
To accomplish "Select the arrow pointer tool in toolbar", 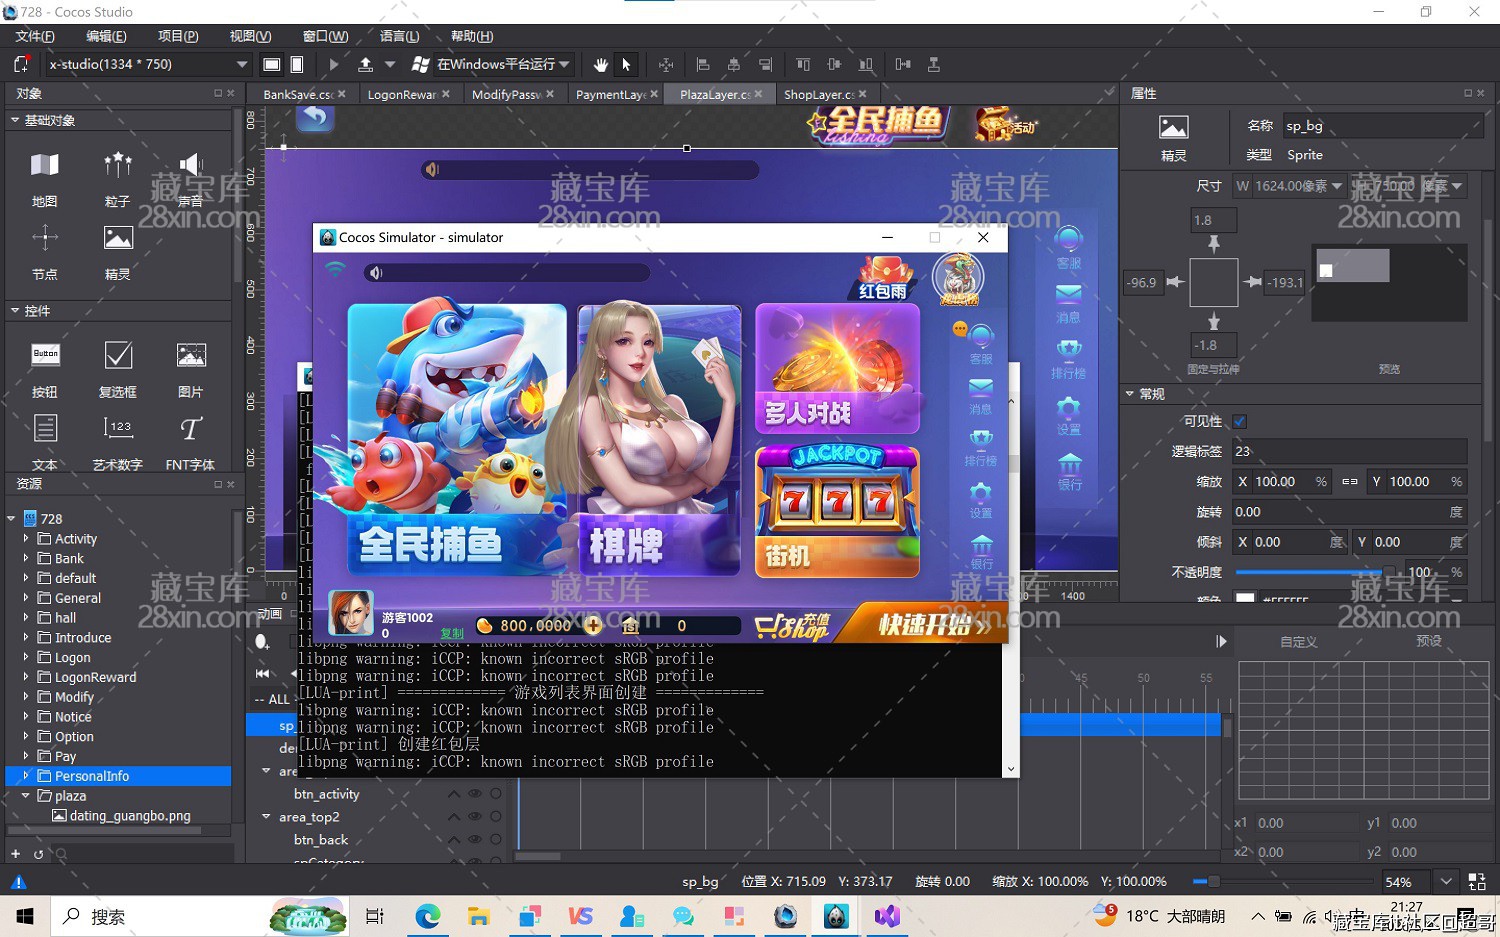I will click(x=626, y=64).
